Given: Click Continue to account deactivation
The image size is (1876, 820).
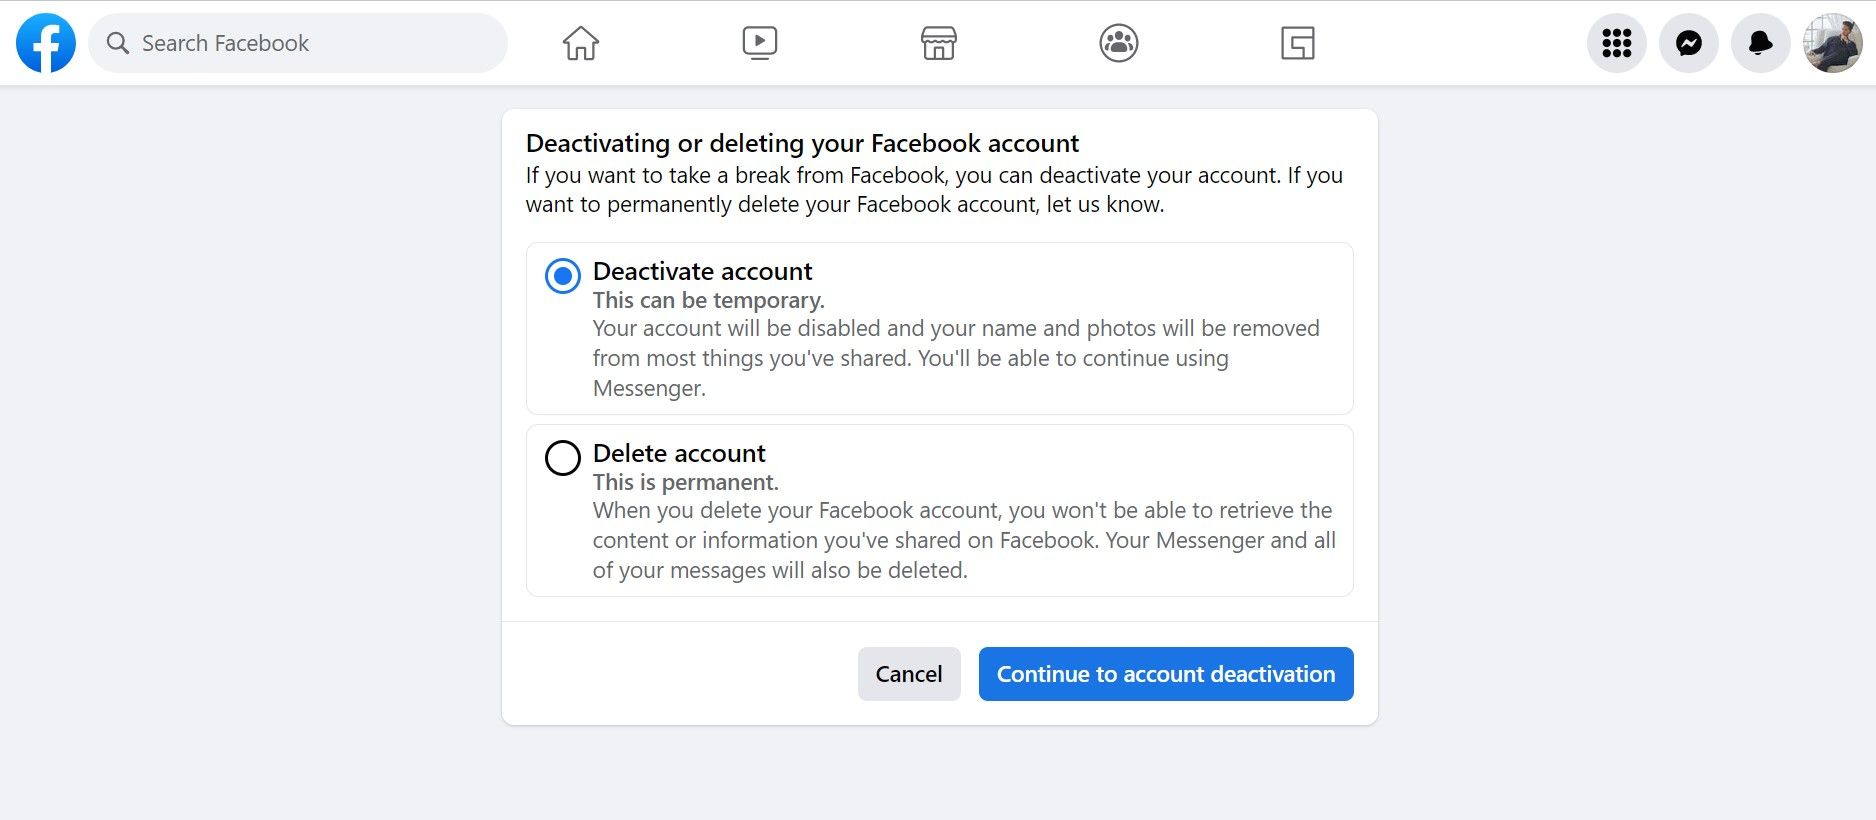Looking at the screenshot, I should (x=1165, y=674).
